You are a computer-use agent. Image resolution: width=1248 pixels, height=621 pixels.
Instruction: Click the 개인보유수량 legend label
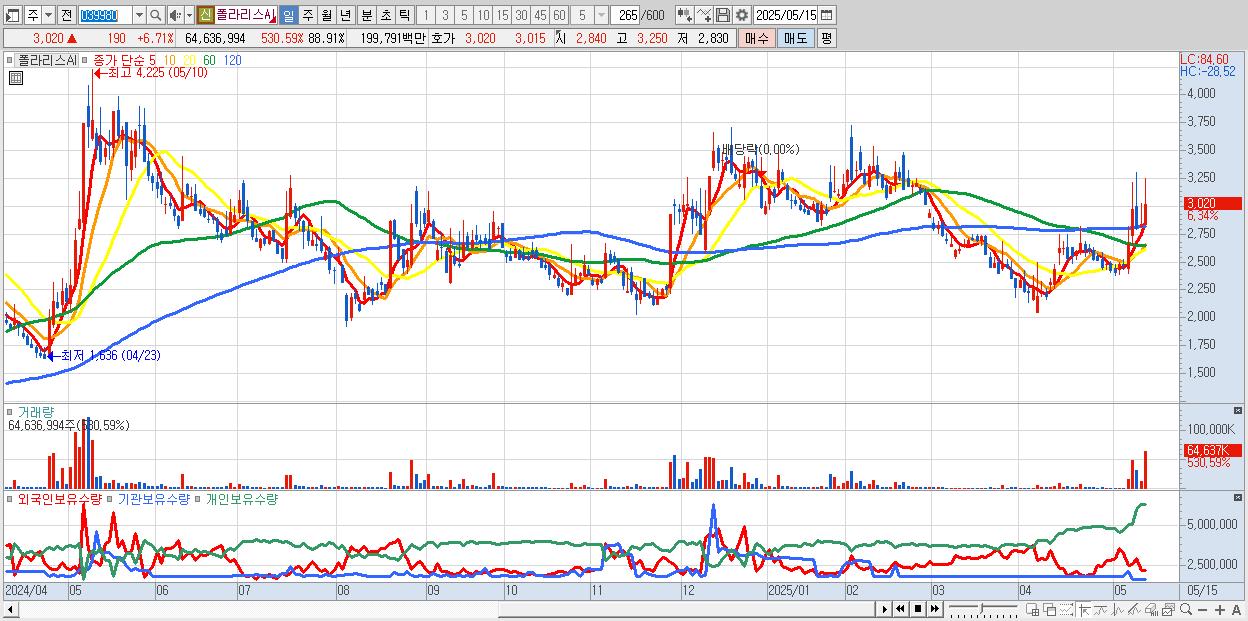[x=241, y=498]
